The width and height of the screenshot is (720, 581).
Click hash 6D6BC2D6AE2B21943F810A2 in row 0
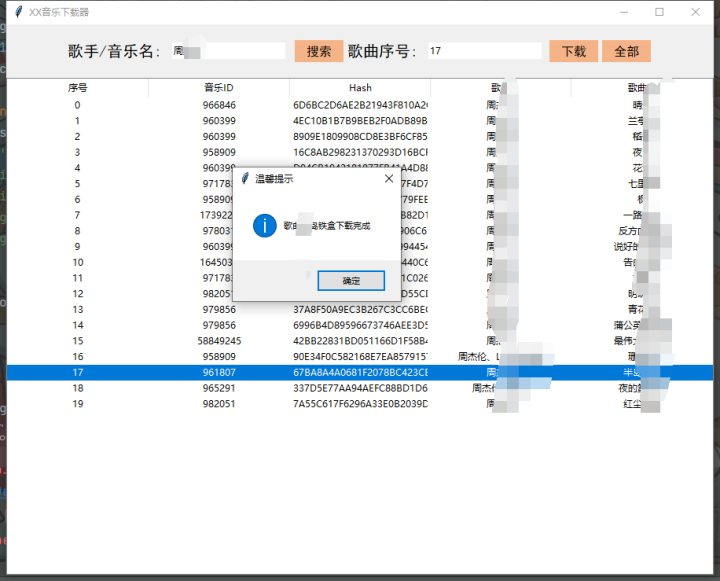click(360, 105)
